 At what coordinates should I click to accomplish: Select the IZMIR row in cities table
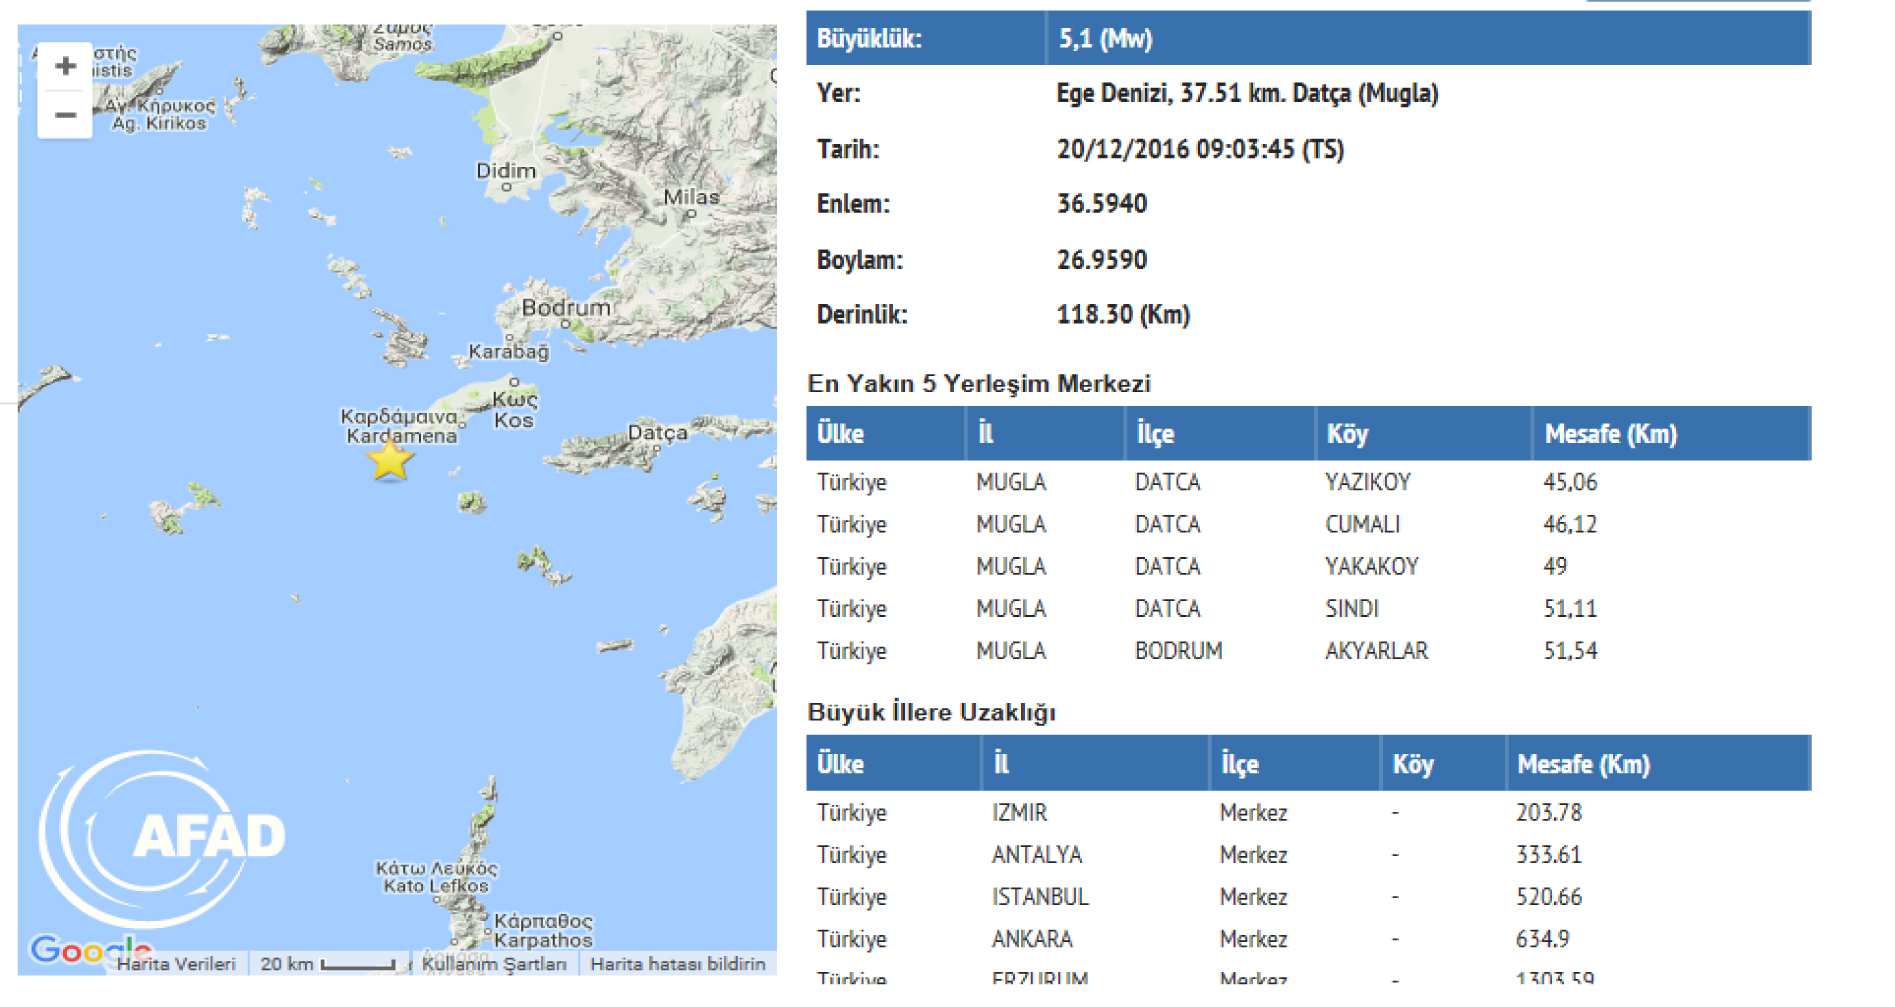(x=1019, y=813)
